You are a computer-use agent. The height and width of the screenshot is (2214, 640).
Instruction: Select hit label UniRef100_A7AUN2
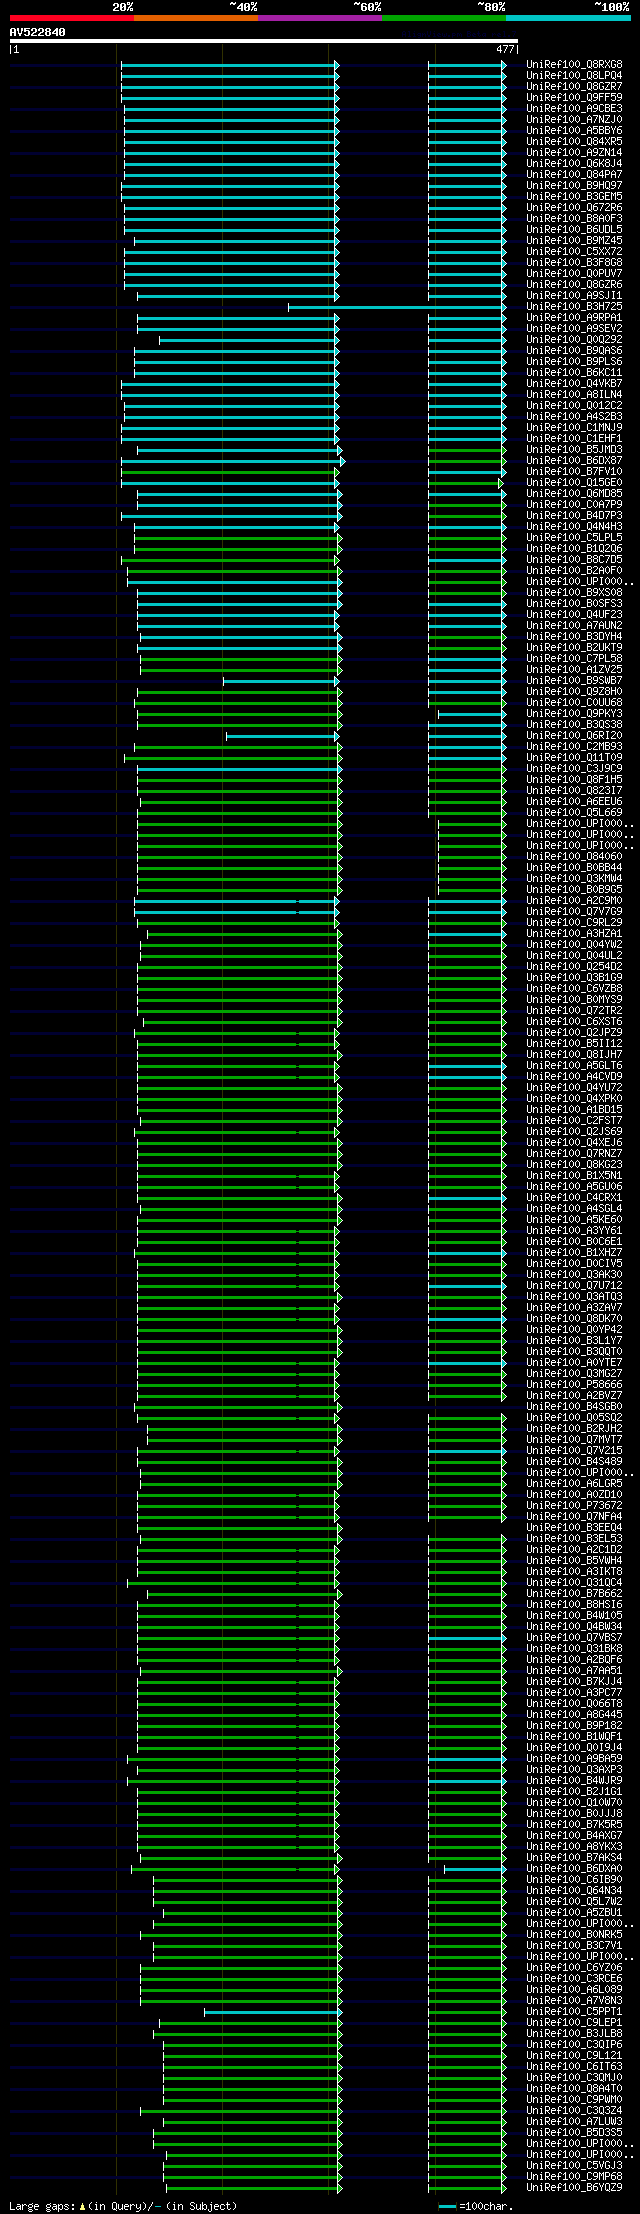coord(574,625)
